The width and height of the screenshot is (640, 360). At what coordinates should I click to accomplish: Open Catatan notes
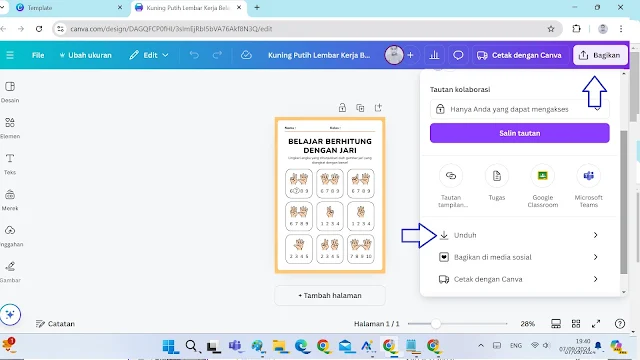55,324
